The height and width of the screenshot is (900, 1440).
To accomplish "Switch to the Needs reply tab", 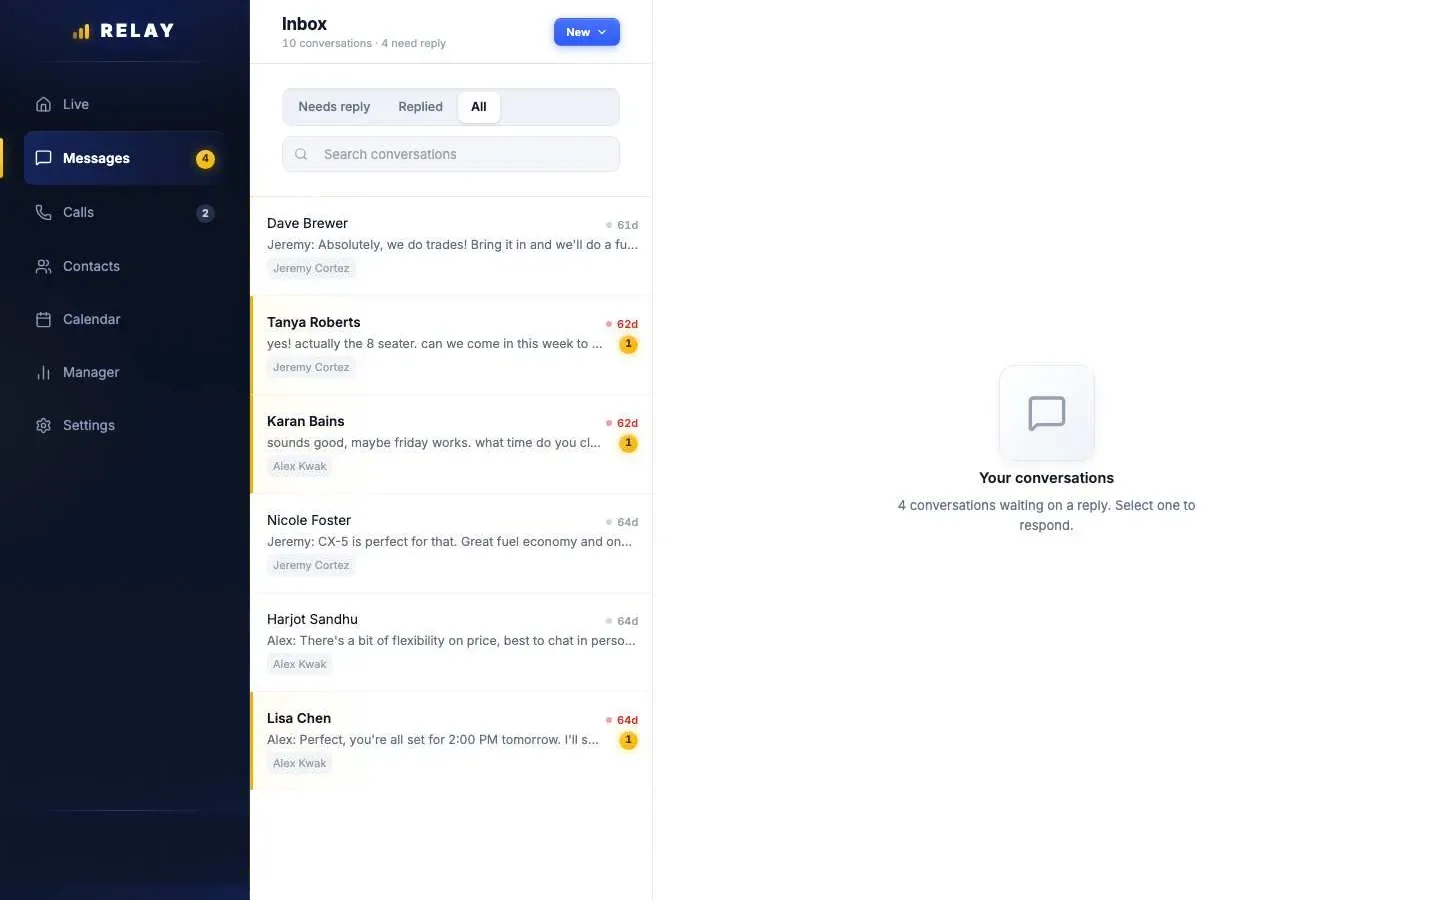I will pyautogui.click(x=334, y=107).
